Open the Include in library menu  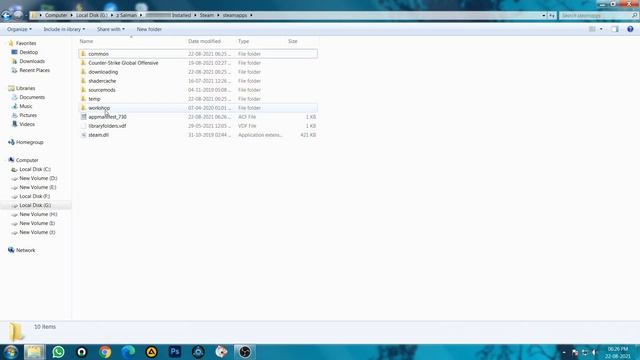[64, 29]
